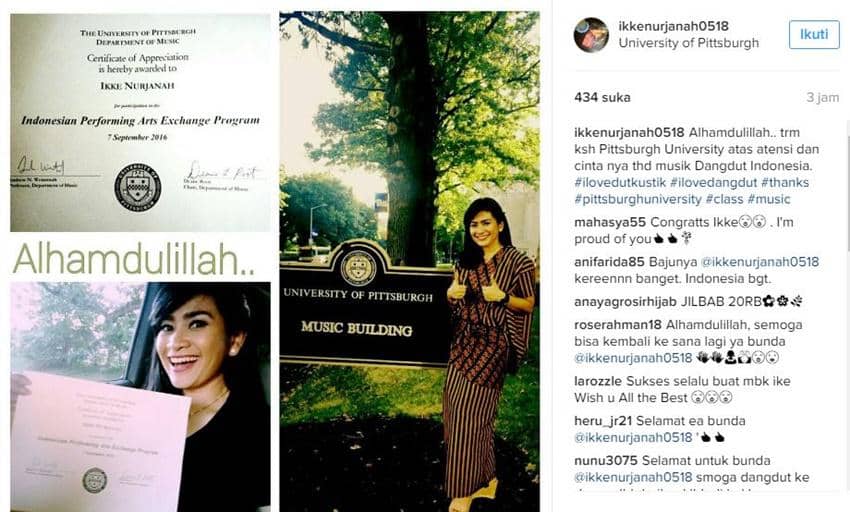Screen dimensions: 850x512
Task: Visit commenter heru_jr21 profile
Action: pyautogui.click(x=603, y=421)
